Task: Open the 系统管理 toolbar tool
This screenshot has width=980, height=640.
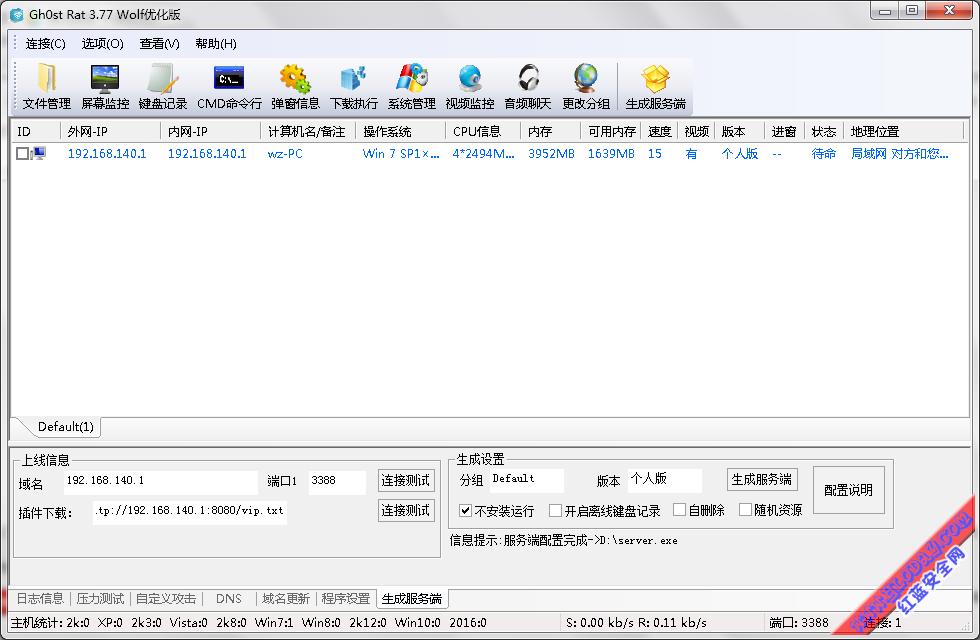Action: click(411, 86)
